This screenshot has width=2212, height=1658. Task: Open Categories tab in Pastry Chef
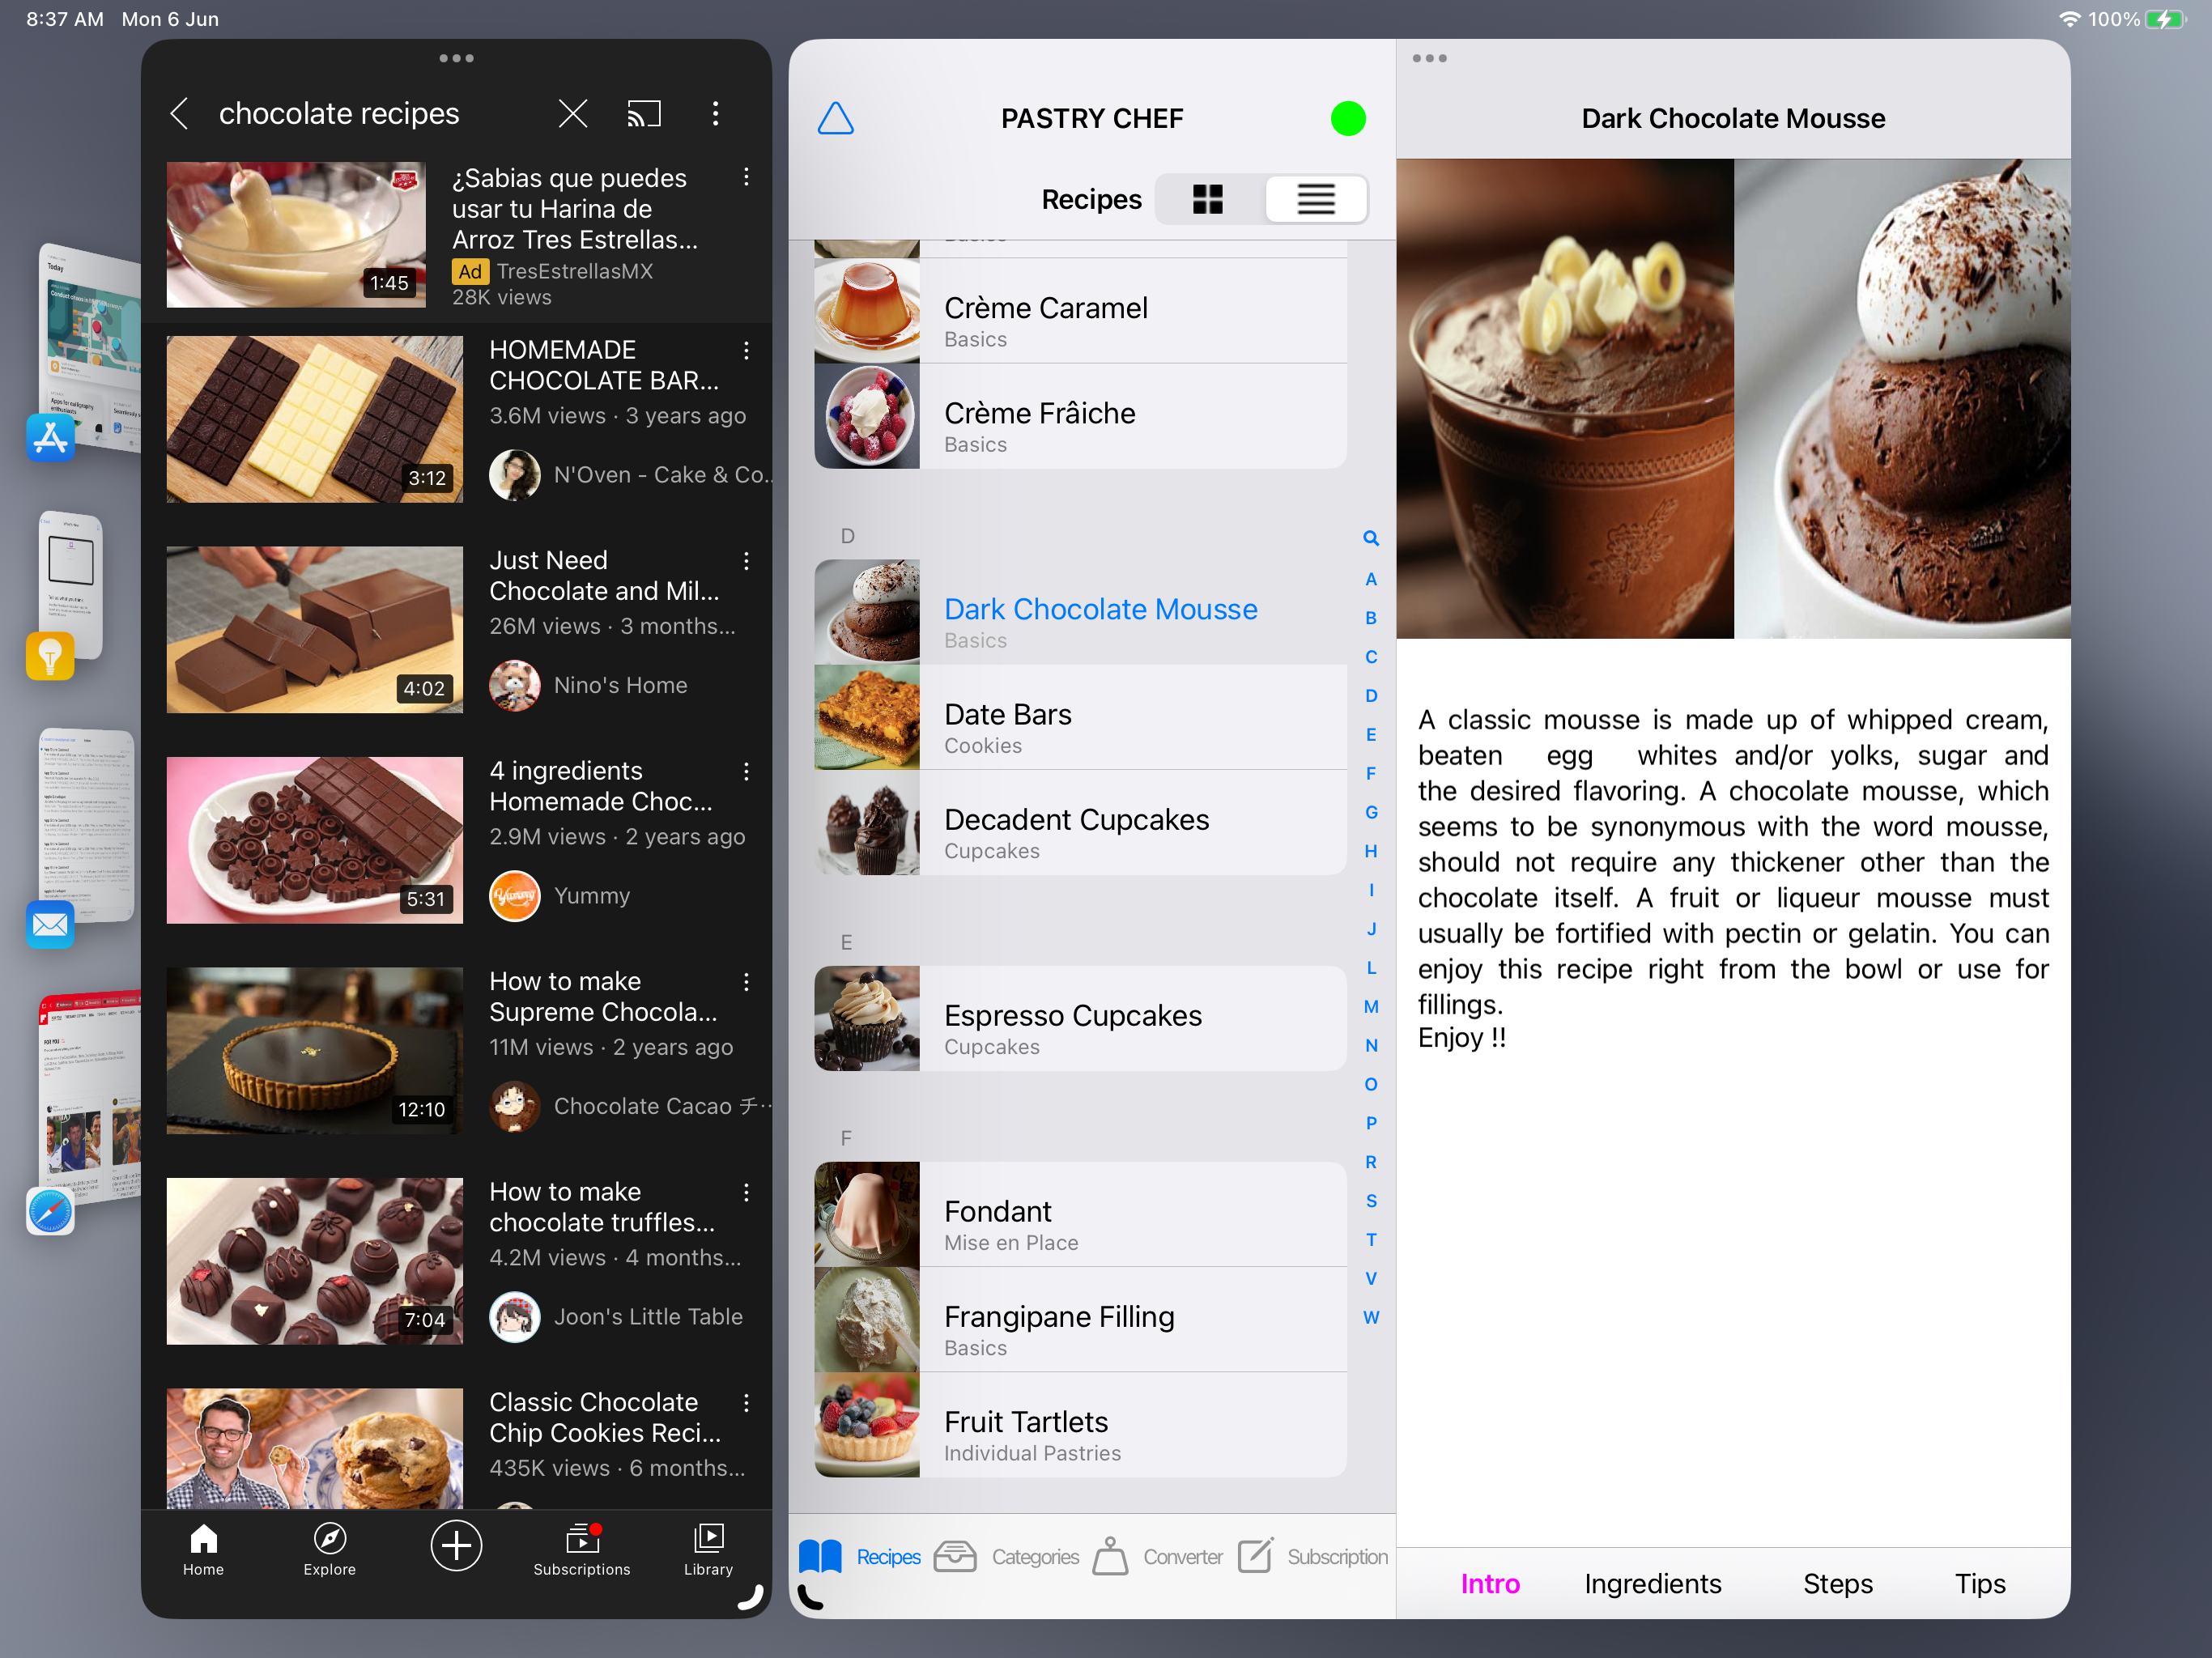1006,1557
